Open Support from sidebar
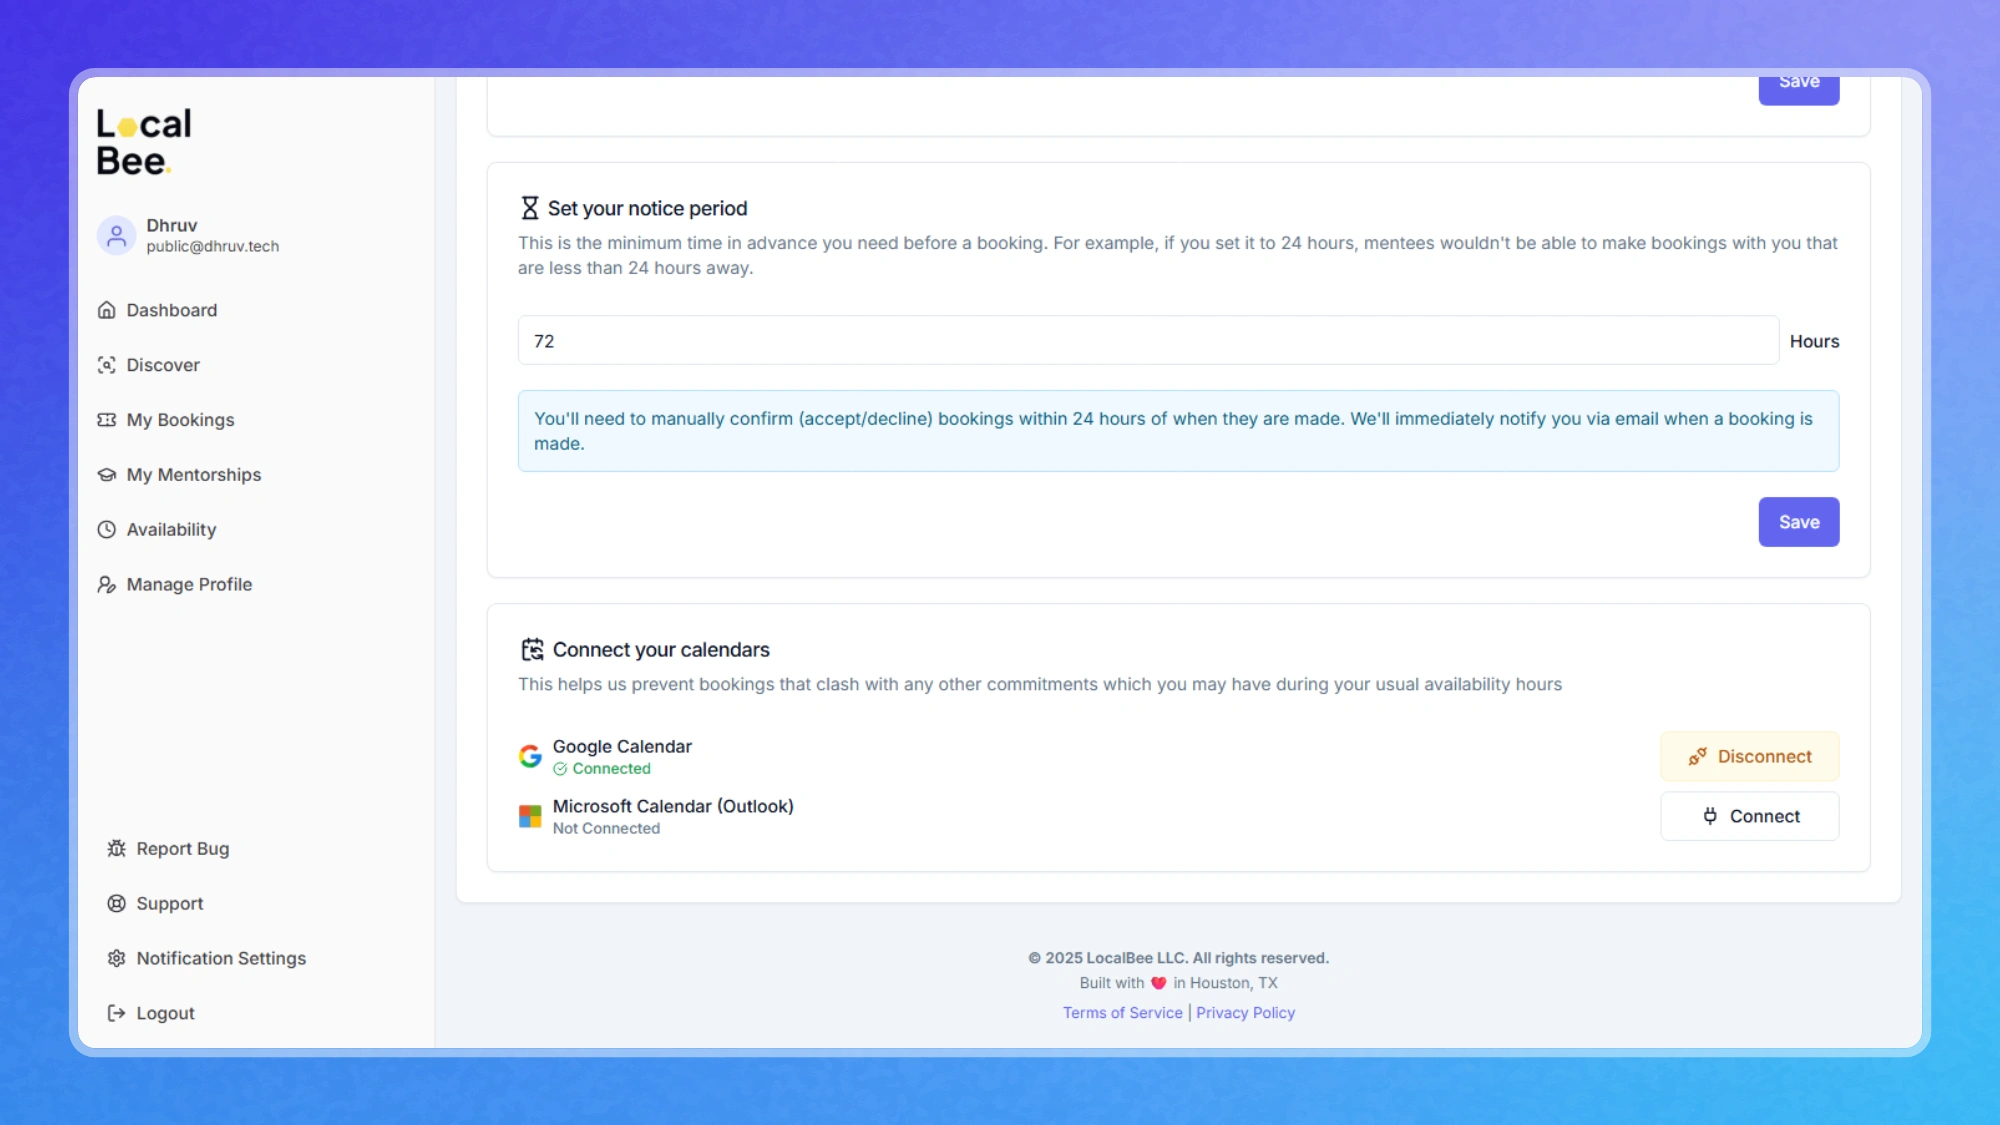The image size is (2000, 1125). (169, 904)
